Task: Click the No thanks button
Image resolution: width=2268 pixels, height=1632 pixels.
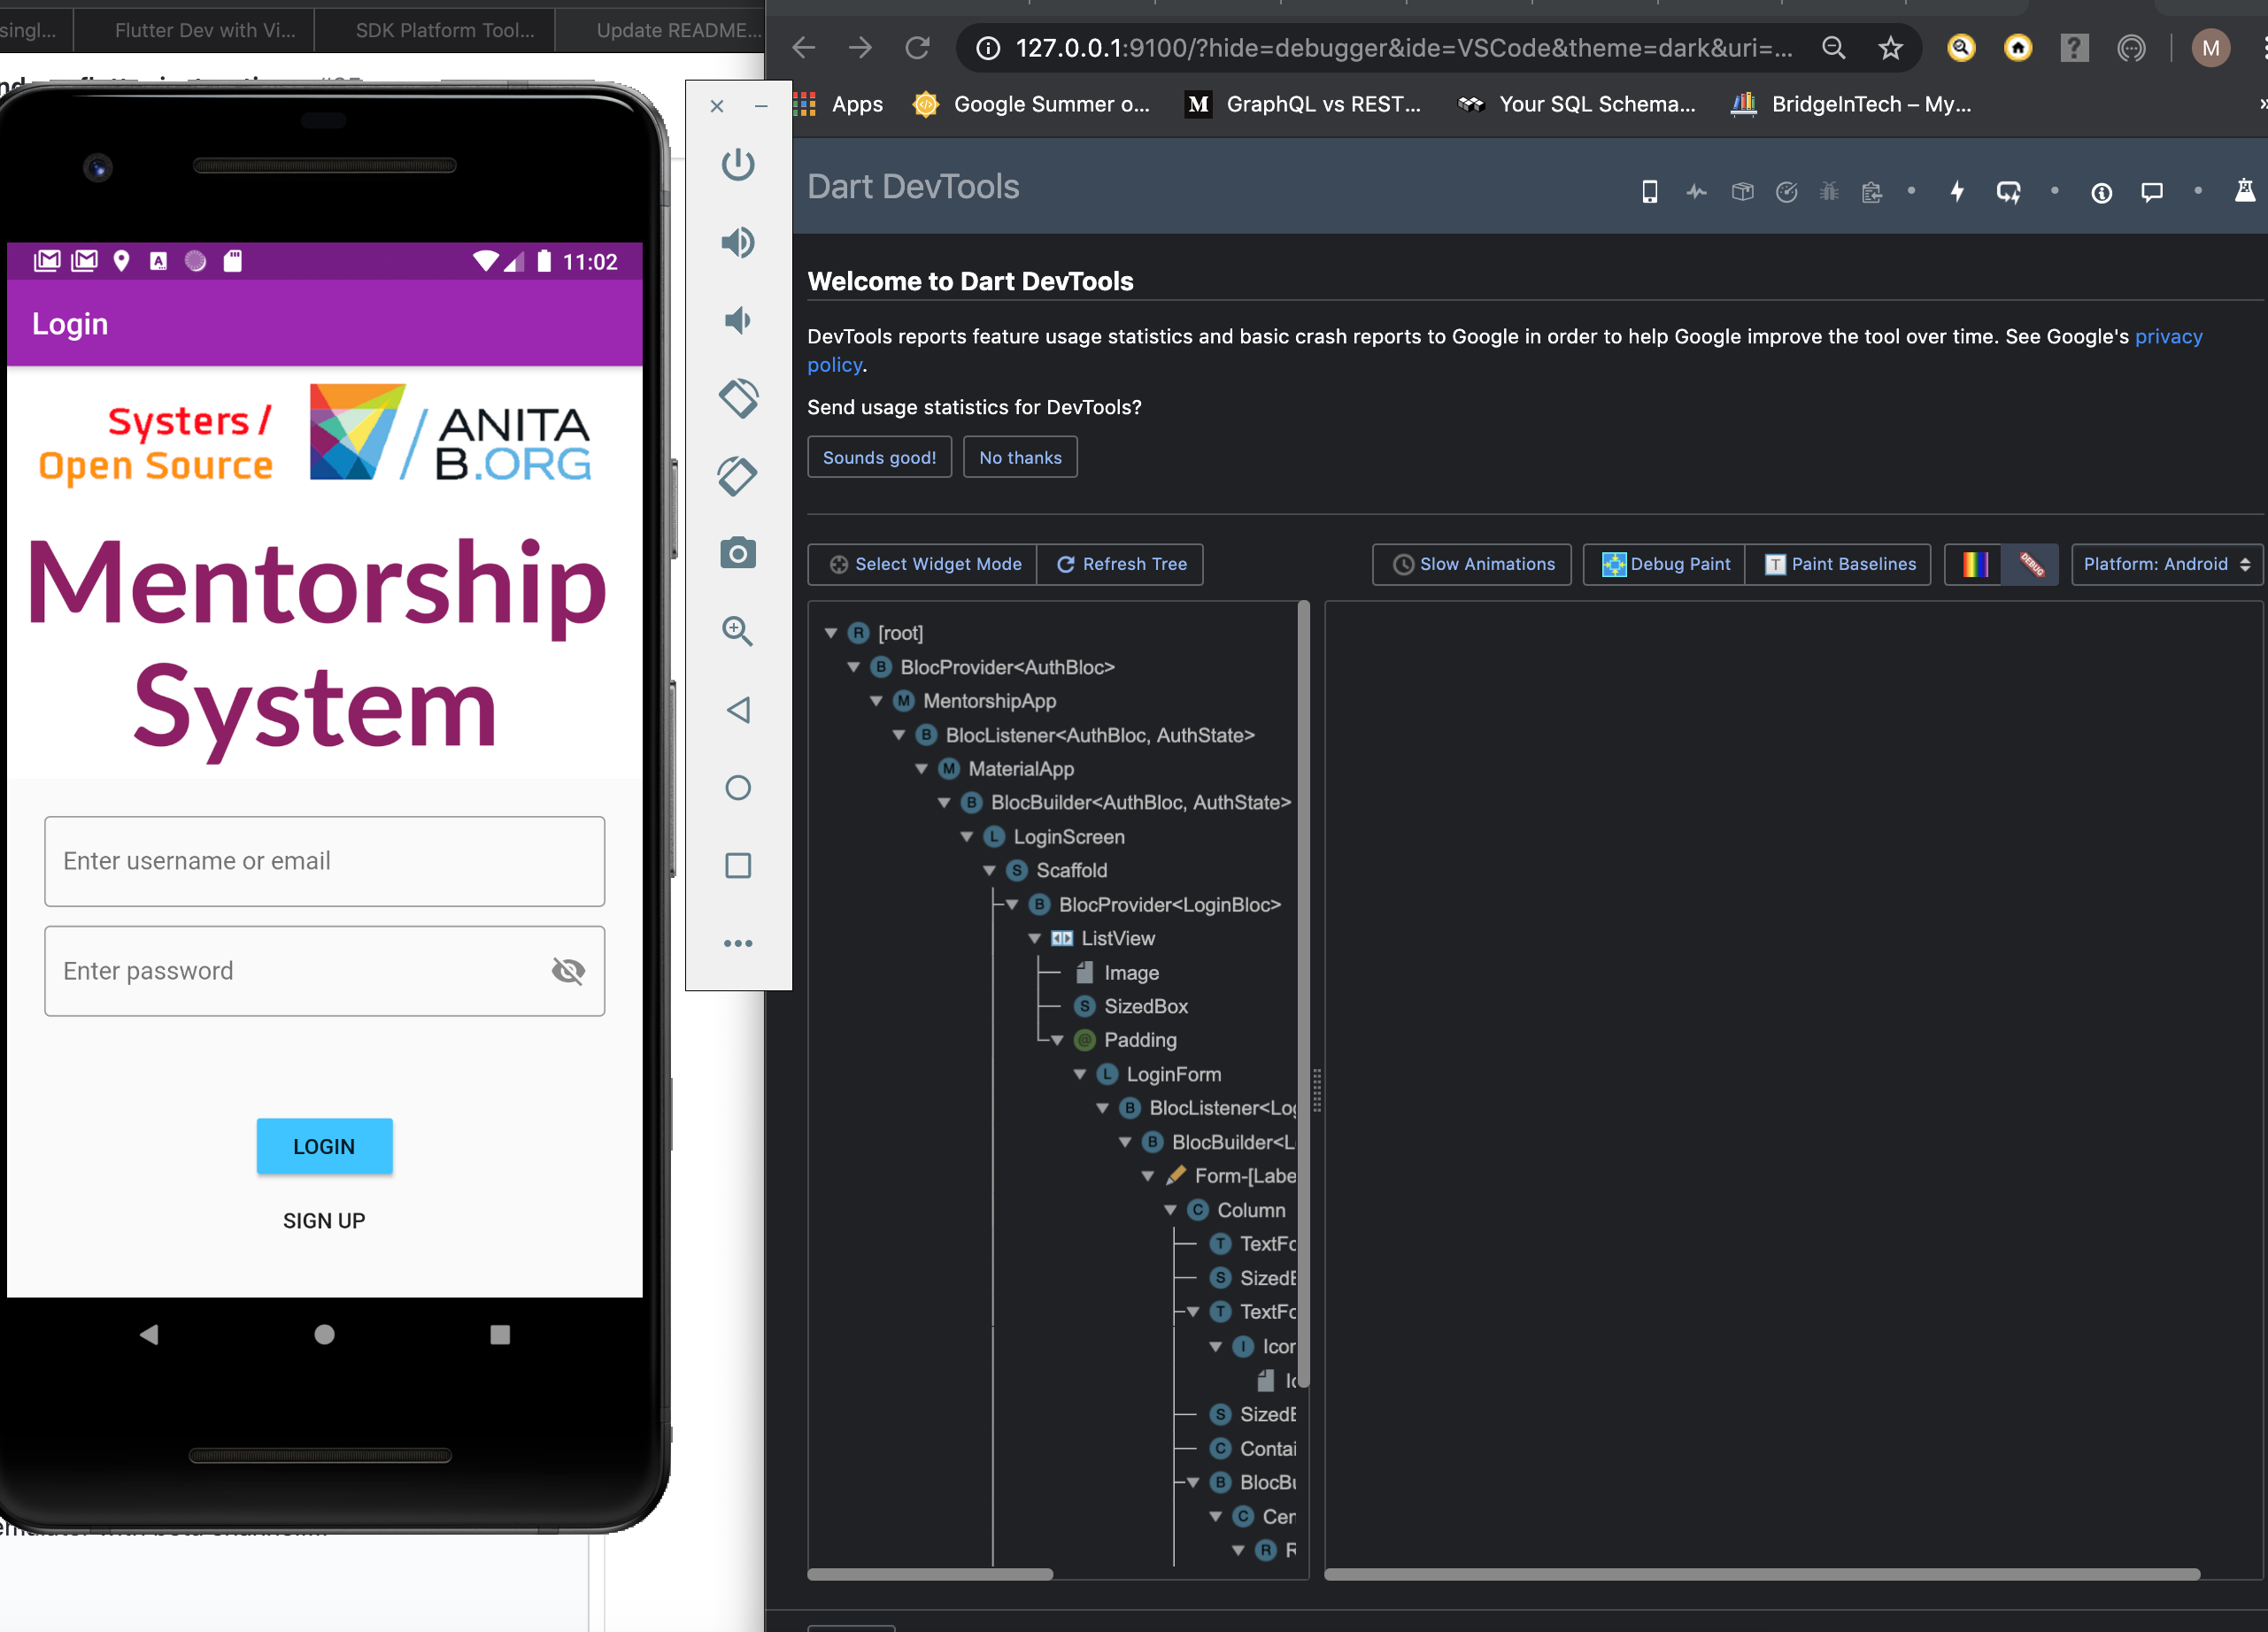Action: click(x=1020, y=457)
